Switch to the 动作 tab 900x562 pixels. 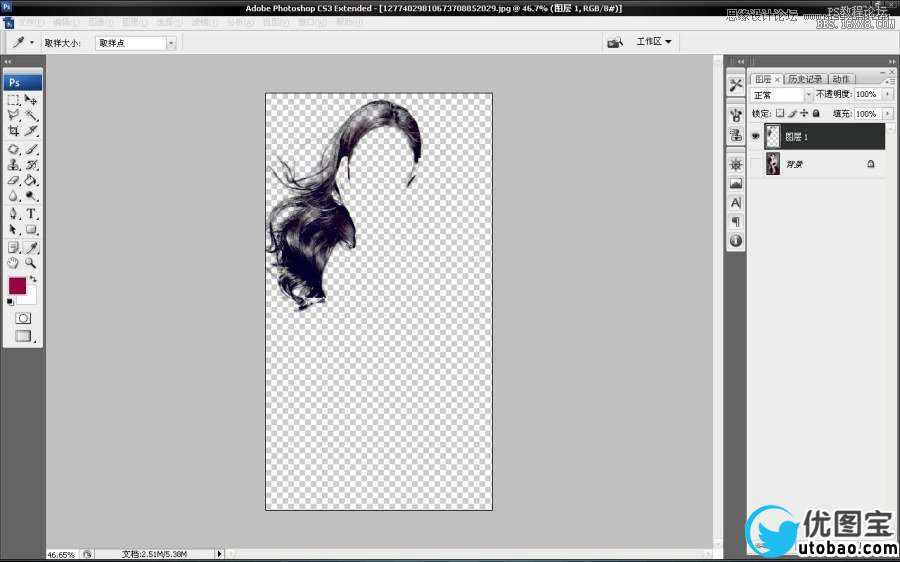pyautogui.click(x=841, y=79)
